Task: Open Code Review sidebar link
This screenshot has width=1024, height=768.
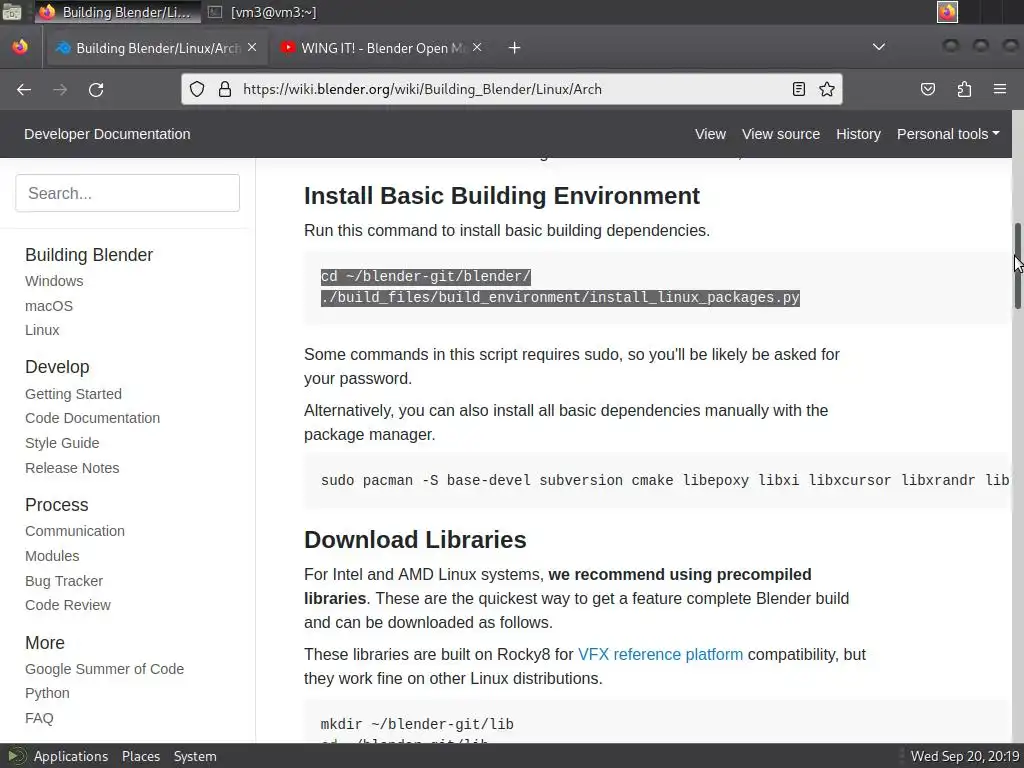Action: tap(68, 605)
